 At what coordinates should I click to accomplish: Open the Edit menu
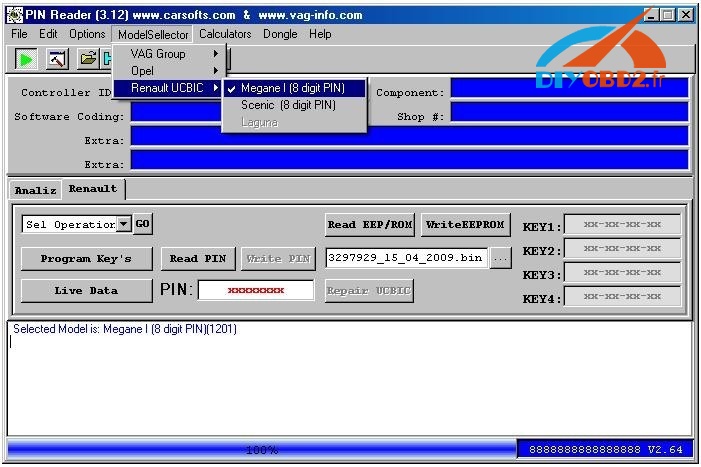click(48, 34)
